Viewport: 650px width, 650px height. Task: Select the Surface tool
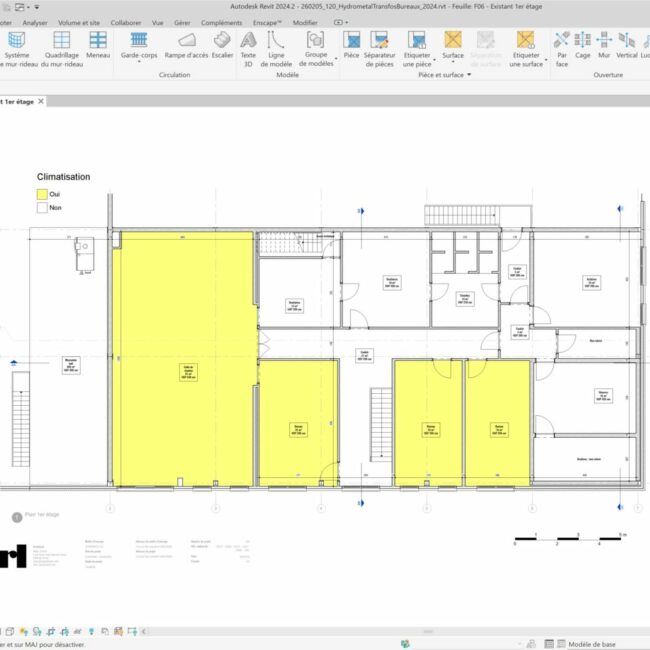pyautogui.click(x=453, y=46)
